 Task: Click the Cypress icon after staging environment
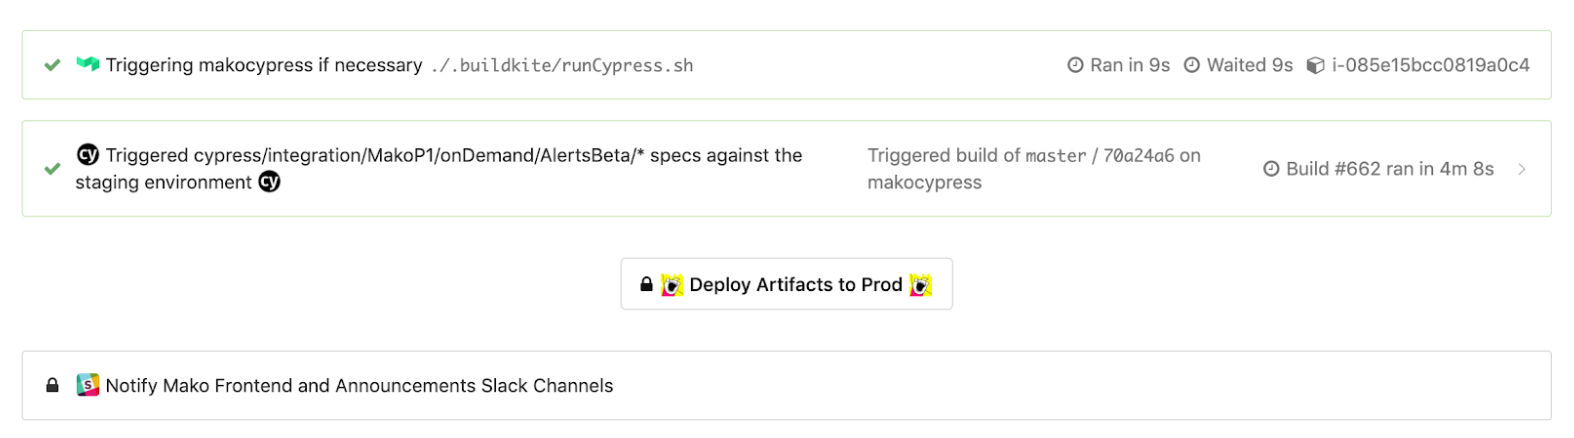click(x=270, y=182)
